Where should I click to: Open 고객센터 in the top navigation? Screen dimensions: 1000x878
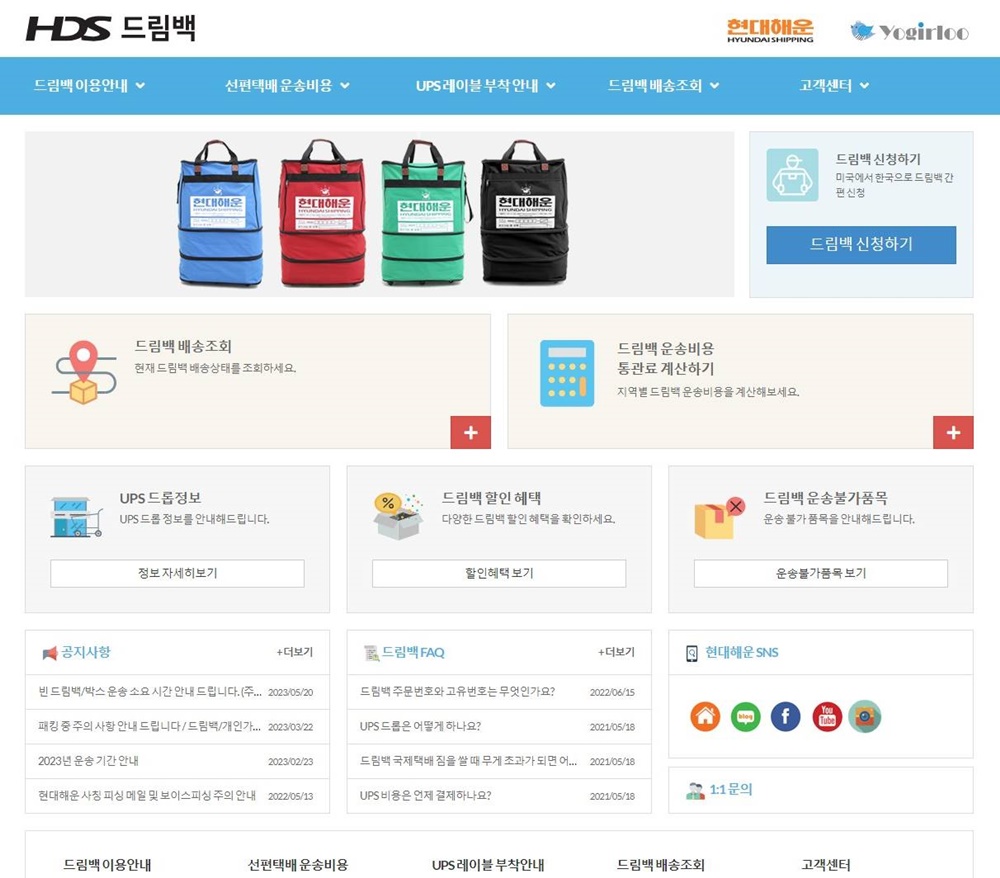[x=826, y=85]
